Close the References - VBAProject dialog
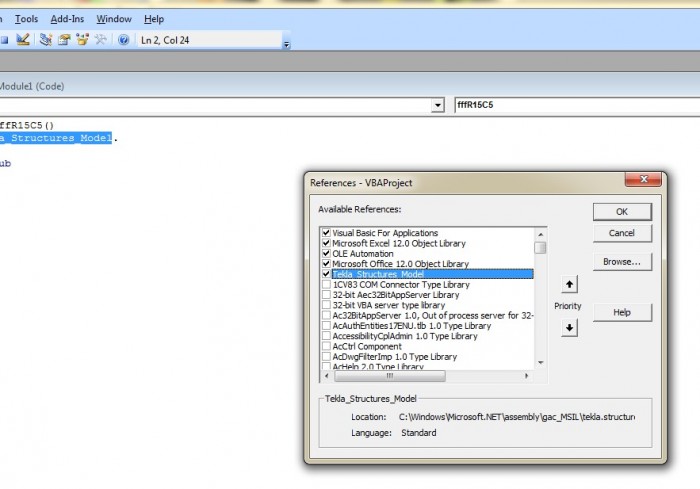 (643, 179)
